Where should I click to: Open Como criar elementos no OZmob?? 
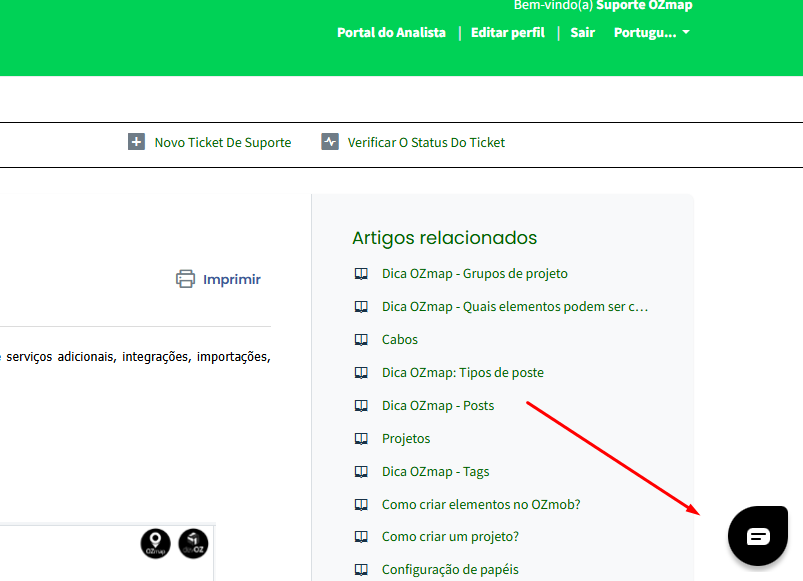[481, 505]
